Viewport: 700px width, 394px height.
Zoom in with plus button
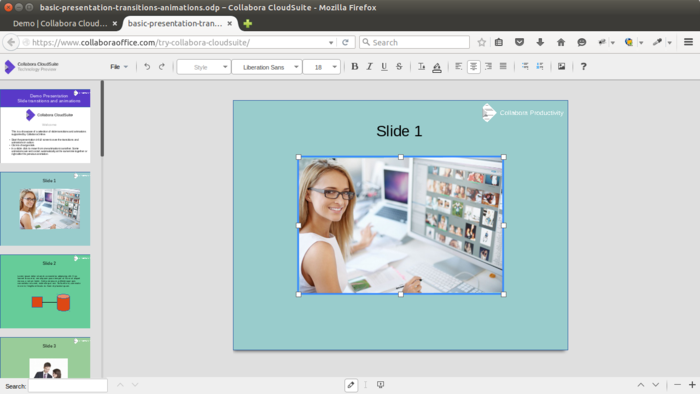point(692,385)
